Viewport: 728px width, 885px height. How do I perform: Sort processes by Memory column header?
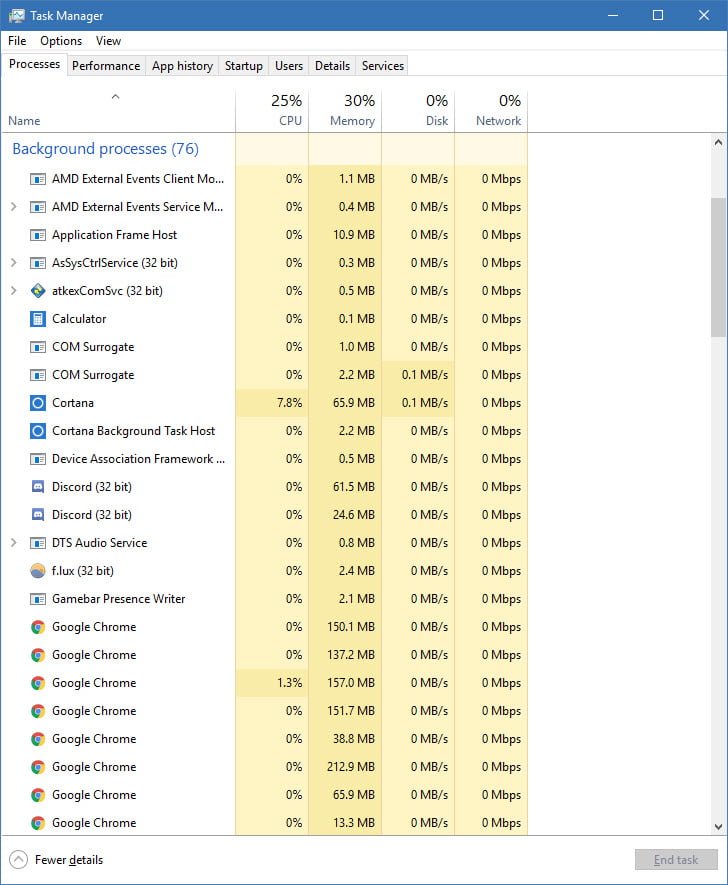(x=345, y=111)
